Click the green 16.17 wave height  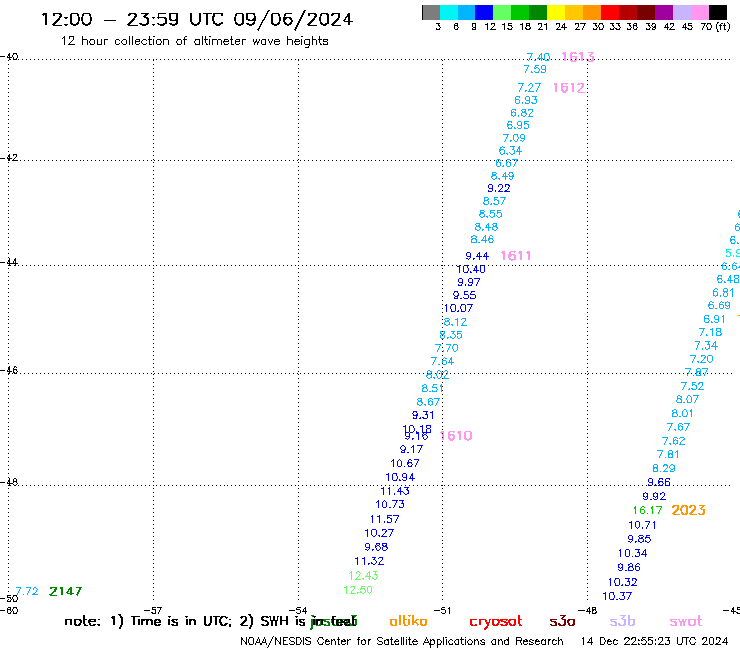click(x=648, y=511)
